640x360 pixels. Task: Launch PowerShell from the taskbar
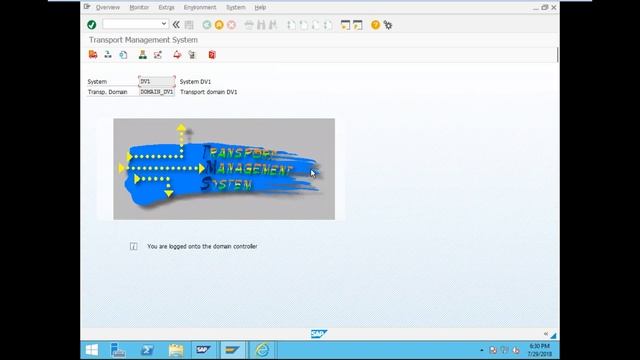[x=147, y=350]
